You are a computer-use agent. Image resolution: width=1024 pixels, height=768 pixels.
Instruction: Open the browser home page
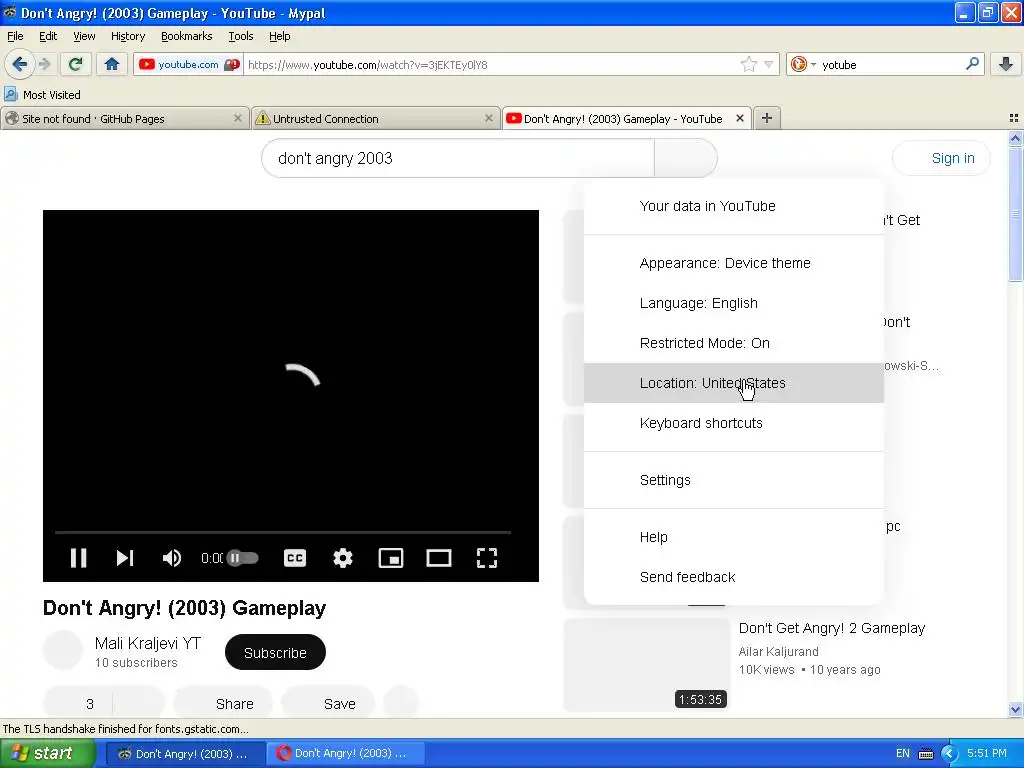coord(112,64)
